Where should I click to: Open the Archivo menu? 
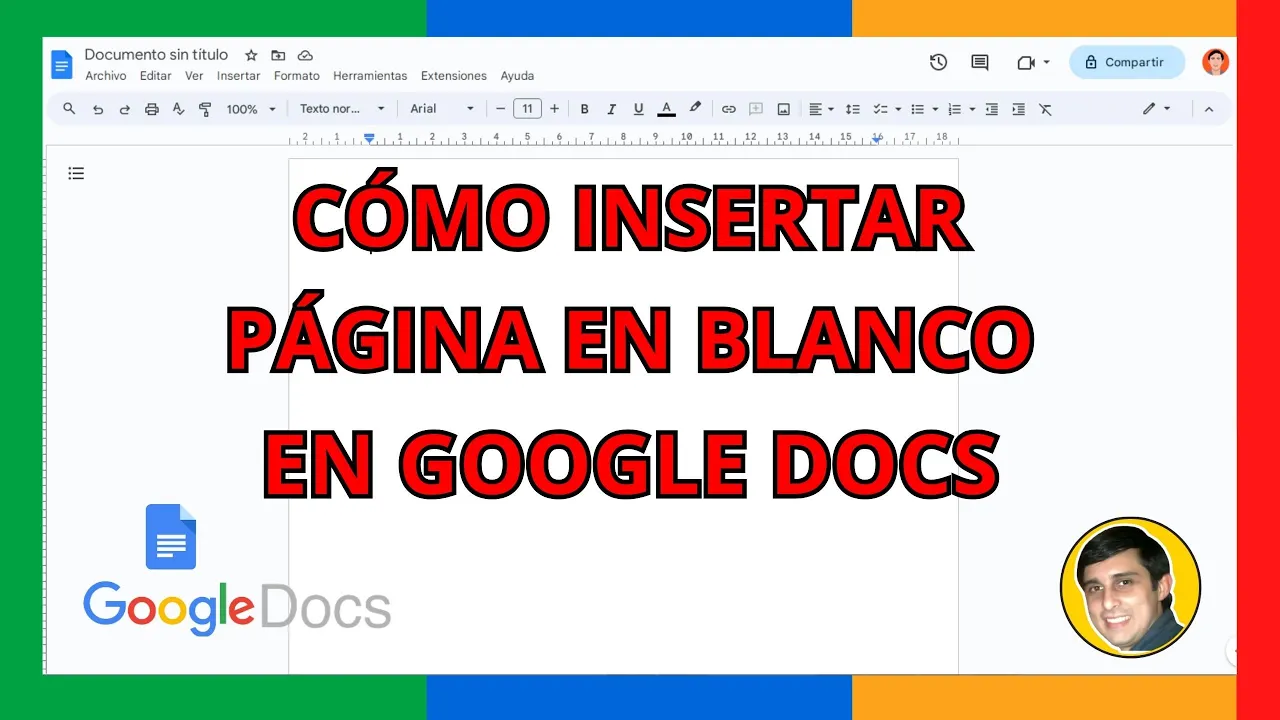click(106, 76)
